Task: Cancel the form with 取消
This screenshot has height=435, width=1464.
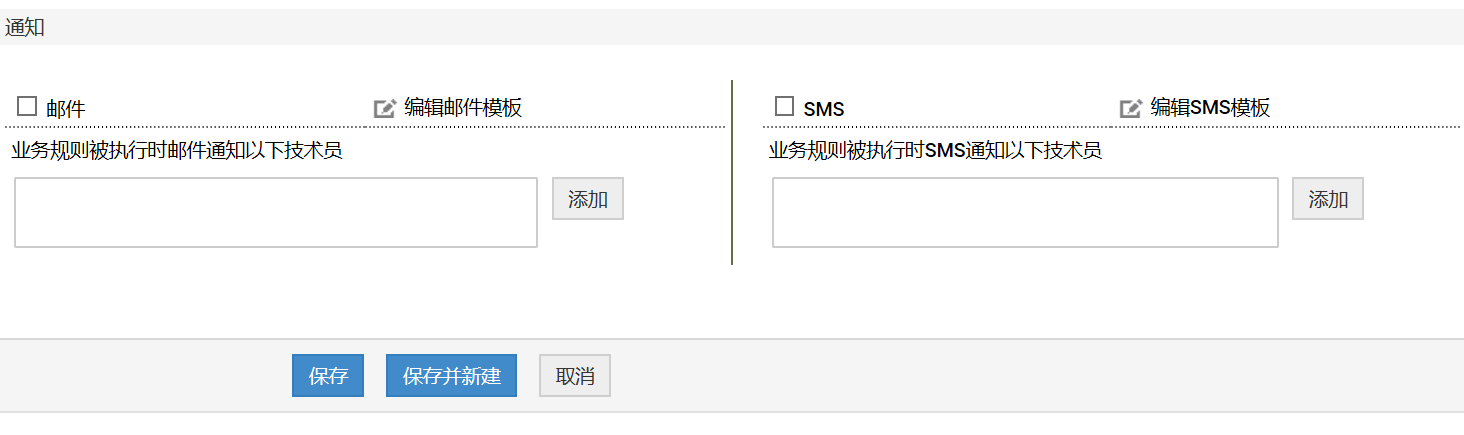Action: (x=575, y=376)
